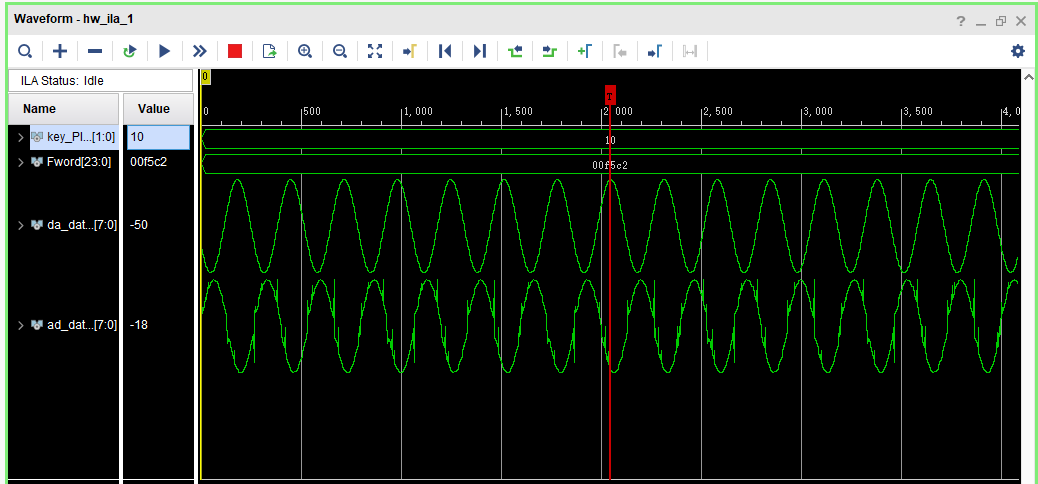This screenshot has width=1038, height=484.
Task: Click the 10 label in key waveform
Action: click(x=610, y=140)
